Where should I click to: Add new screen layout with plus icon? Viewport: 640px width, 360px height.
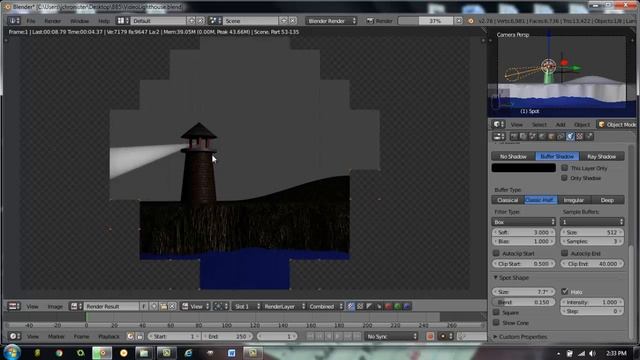(191, 20)
